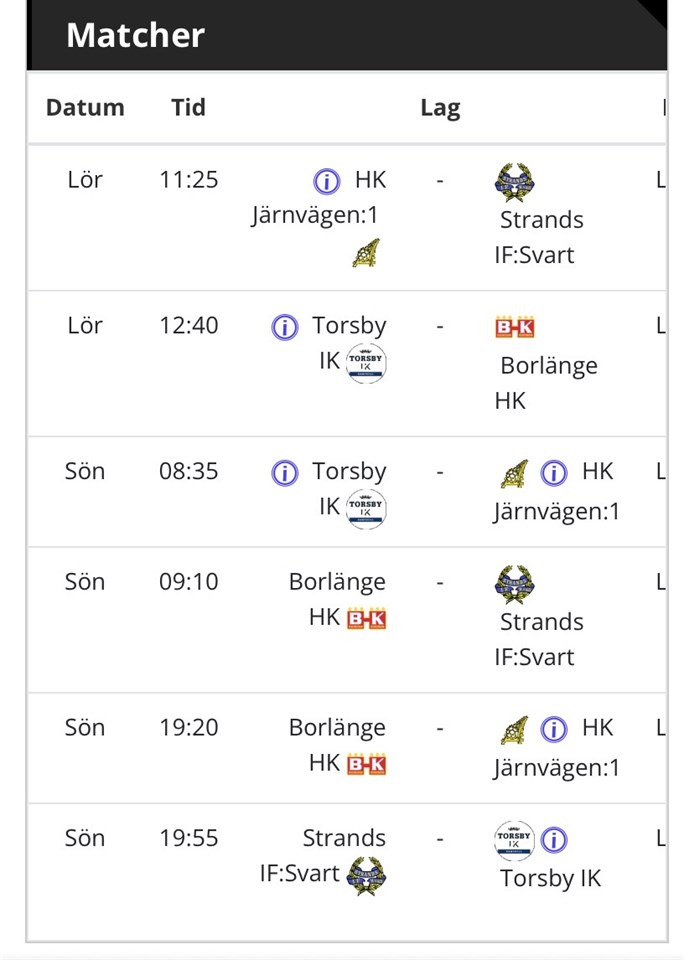Viewport: 684px width, 960px height.
Task: Open Borlänge HK team link at 19:20
Action: [336, 743]
